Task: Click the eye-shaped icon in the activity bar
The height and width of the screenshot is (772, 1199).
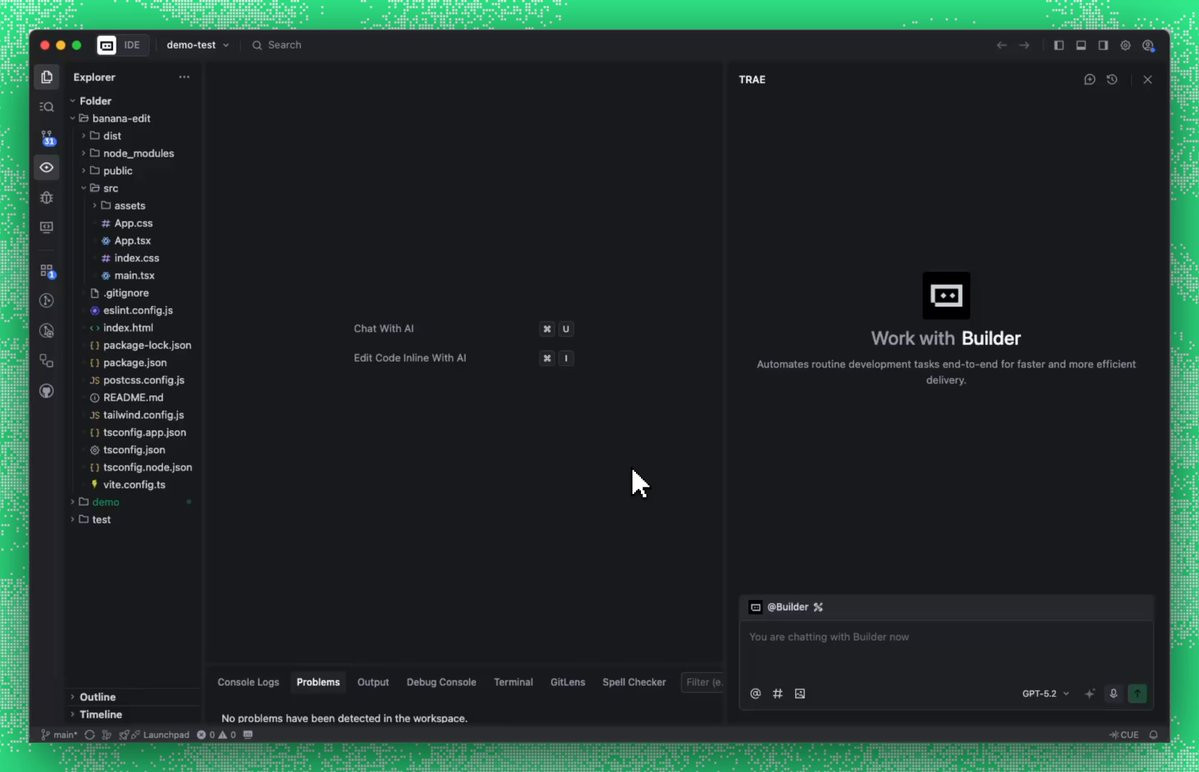Action: [x=47, y=167]
